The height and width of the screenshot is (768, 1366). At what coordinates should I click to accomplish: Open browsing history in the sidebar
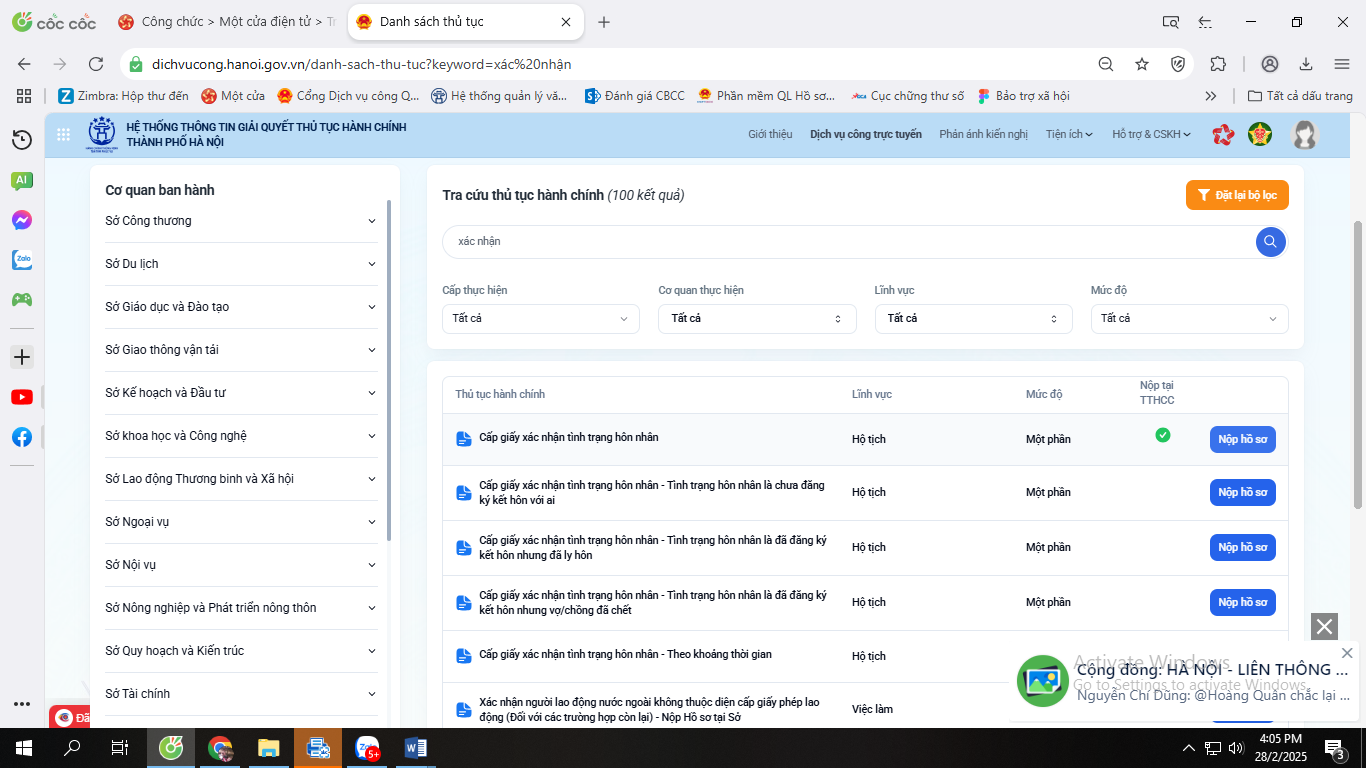[22, 140]
